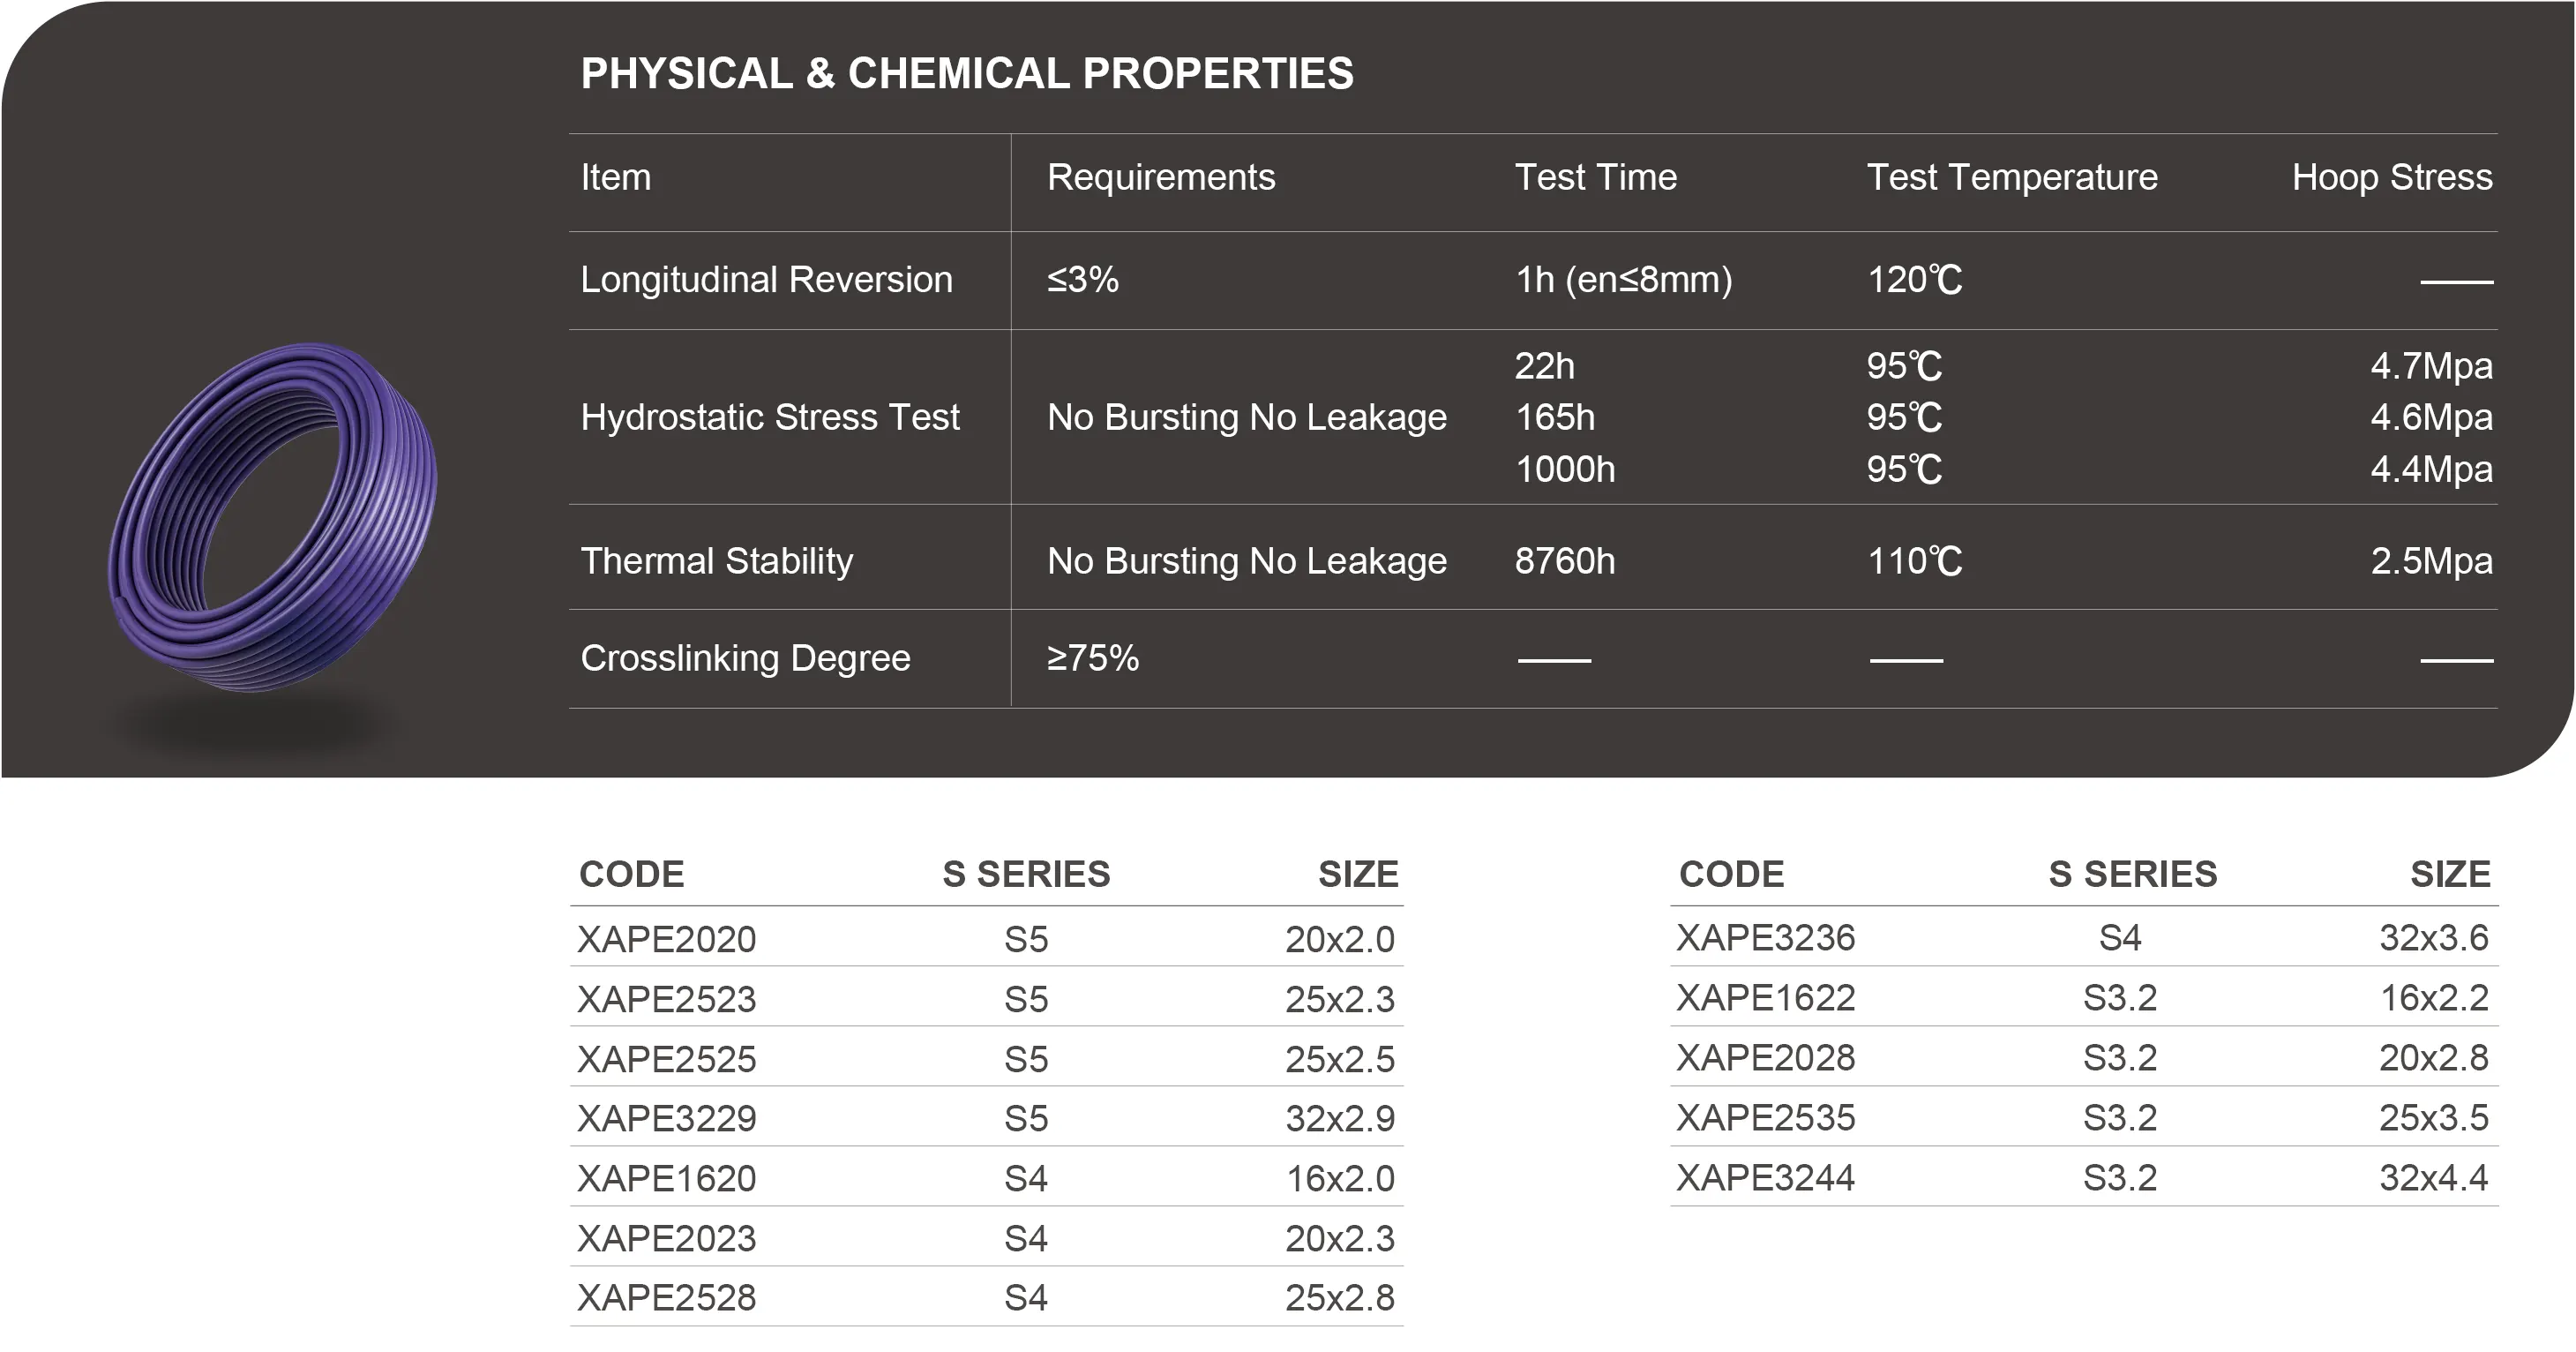This screenshot has height=1352, width=2576.
Task: Select product code XAPE2528
Action: [x=666, y=1298]
